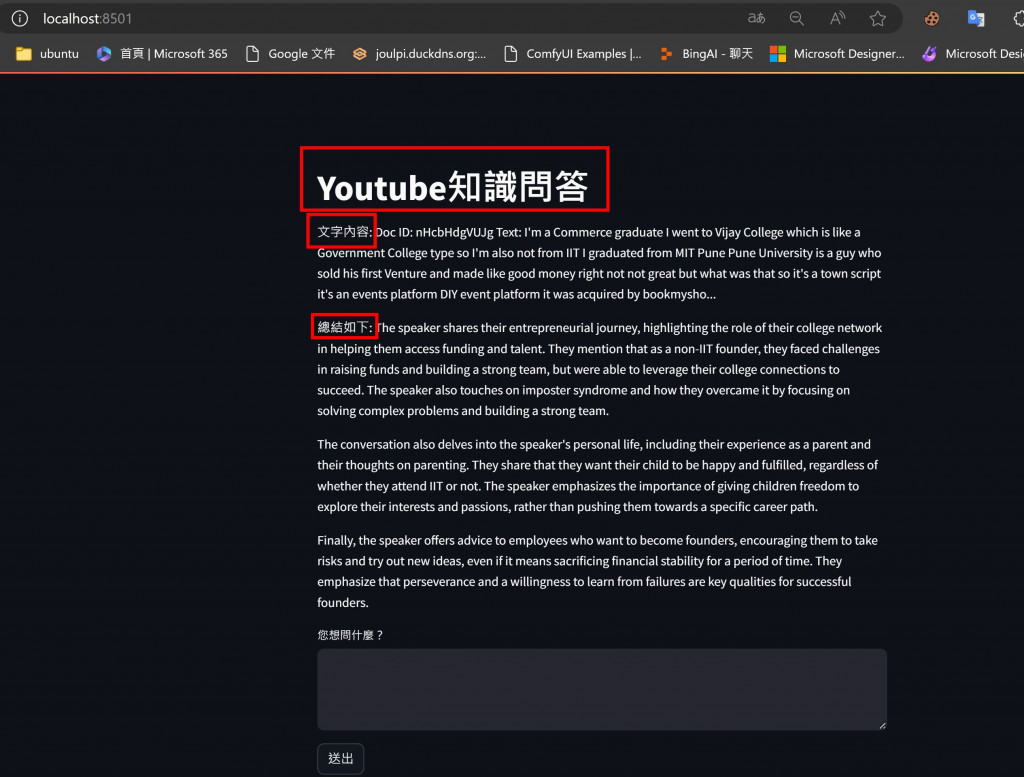Viewport: 1024px width, 777px height.
Task: Click the Doc ID nHcbHdgVUJg text
Action: pos(435,232)
